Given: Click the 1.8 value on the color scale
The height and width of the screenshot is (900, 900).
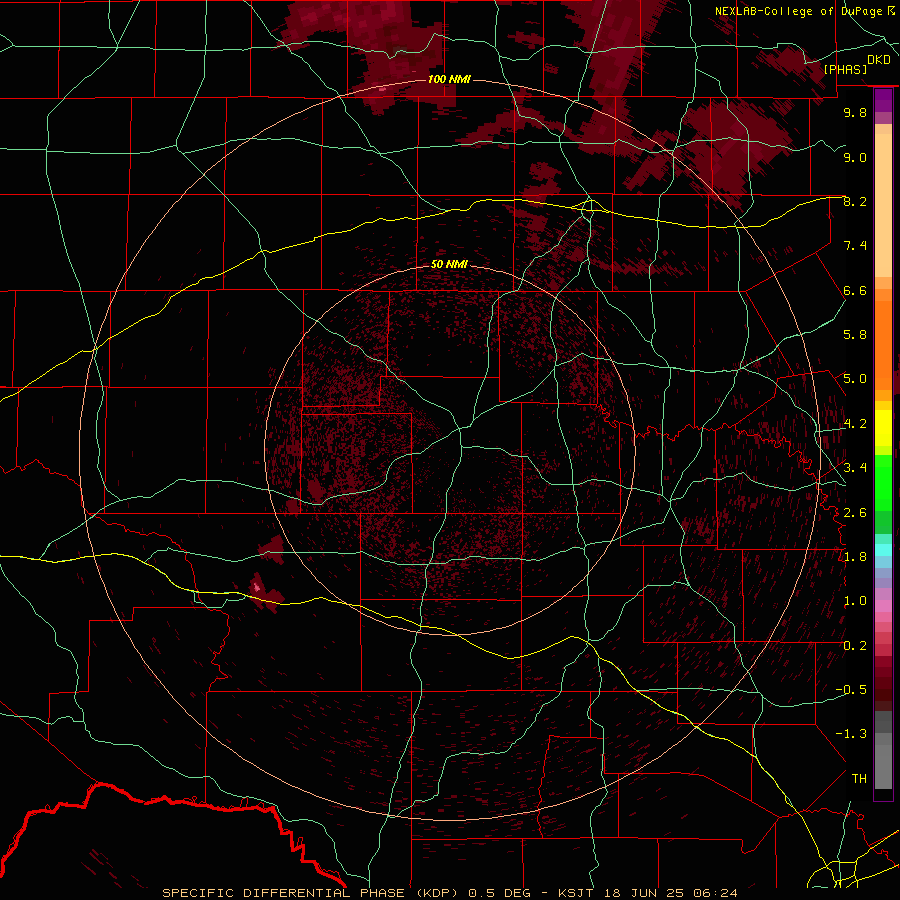Looking at the screenshot, I should (855, 557).
